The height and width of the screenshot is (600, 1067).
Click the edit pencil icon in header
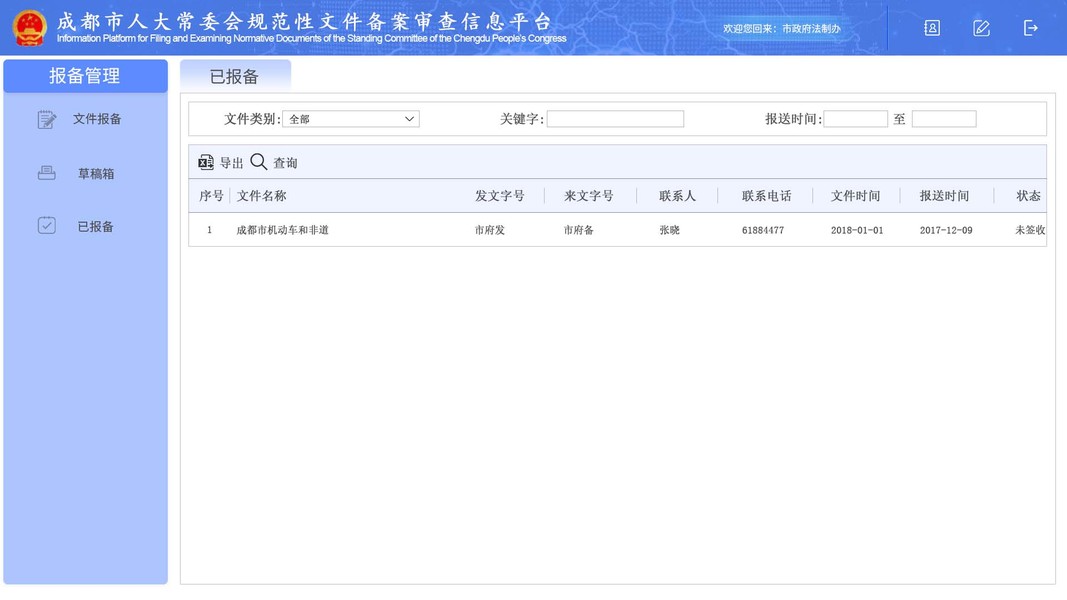tap(981, 28)
